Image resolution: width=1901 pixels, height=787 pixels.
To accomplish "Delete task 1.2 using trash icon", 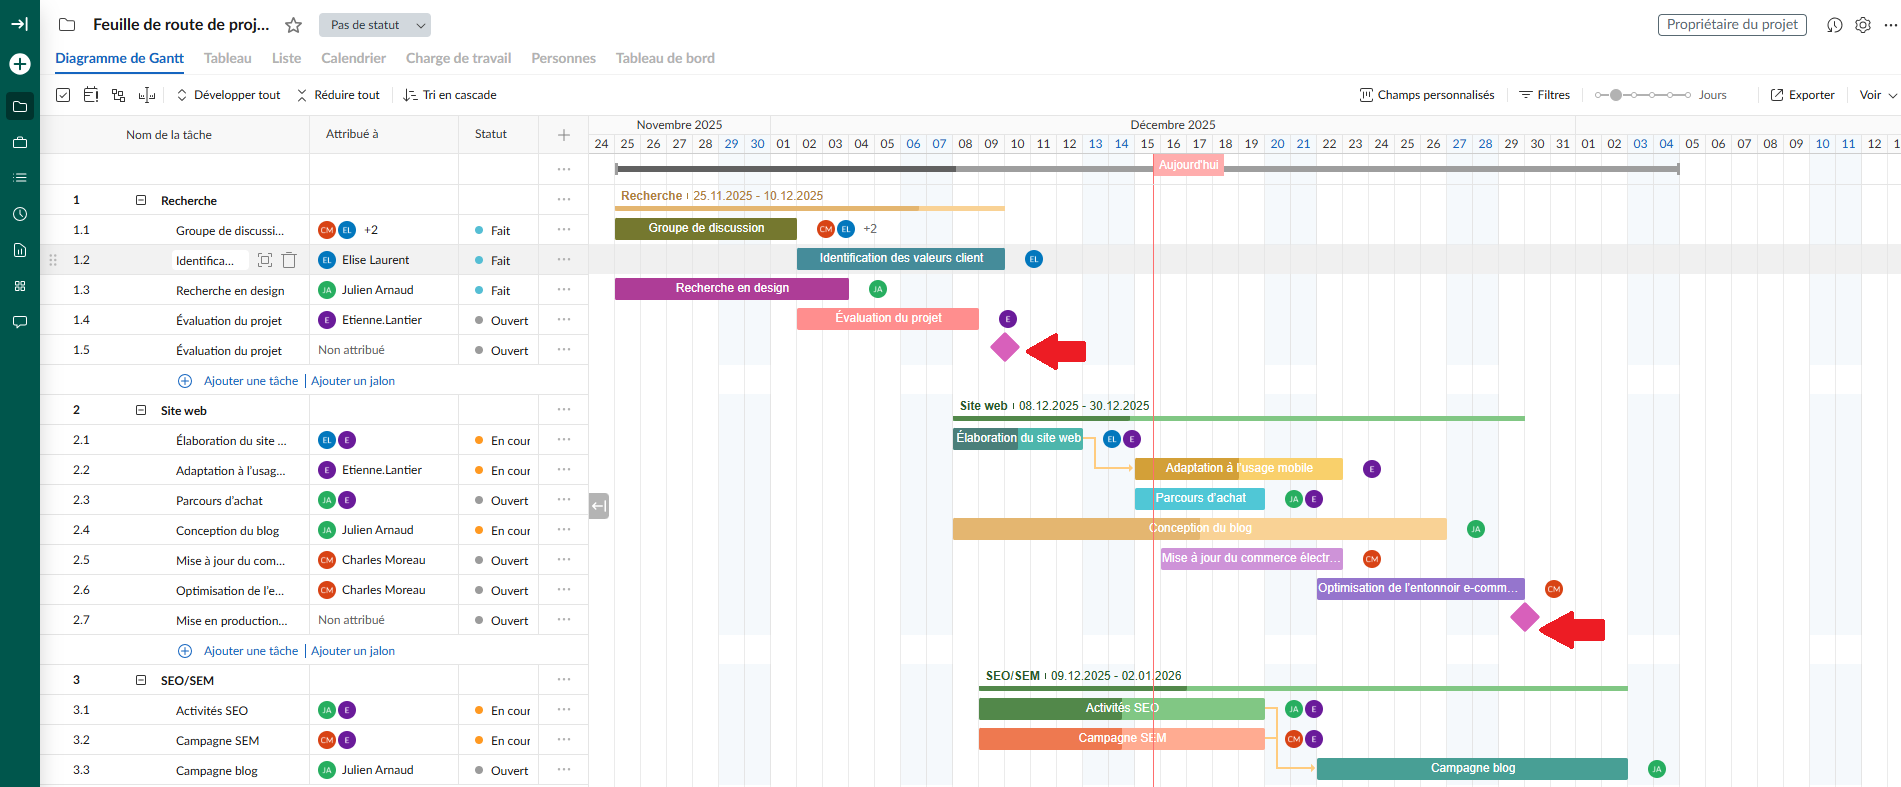I will pyautogui.click(x=289, y=260).
